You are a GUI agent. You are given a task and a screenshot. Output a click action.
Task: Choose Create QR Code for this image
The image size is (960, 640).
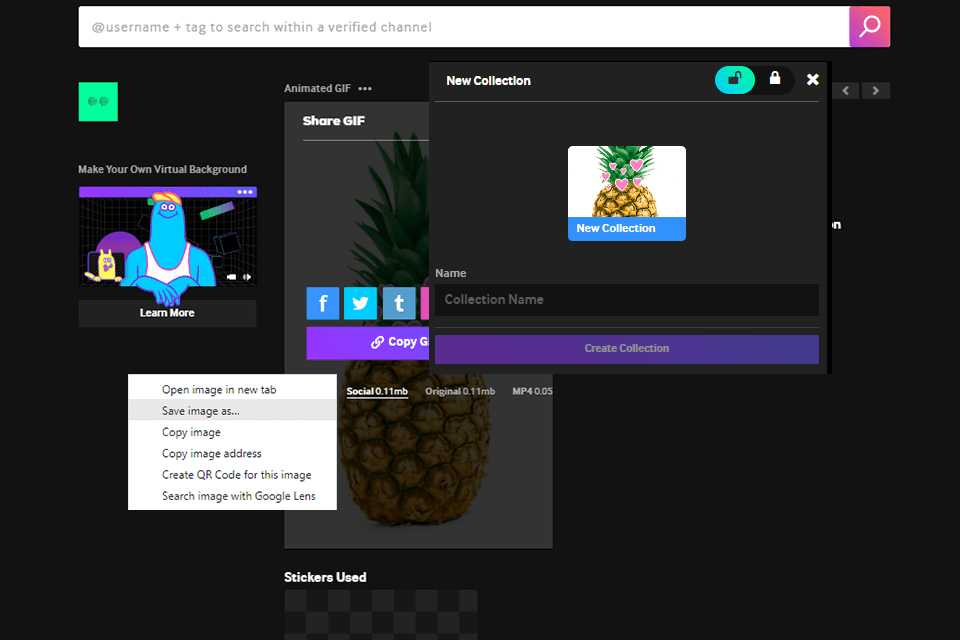tap(232, 475)
